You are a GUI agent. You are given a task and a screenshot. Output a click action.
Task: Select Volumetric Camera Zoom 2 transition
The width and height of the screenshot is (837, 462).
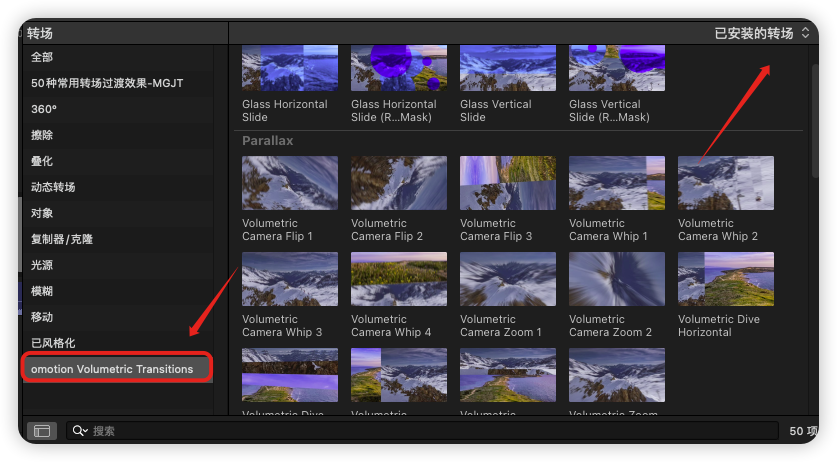tap(617, 279)
